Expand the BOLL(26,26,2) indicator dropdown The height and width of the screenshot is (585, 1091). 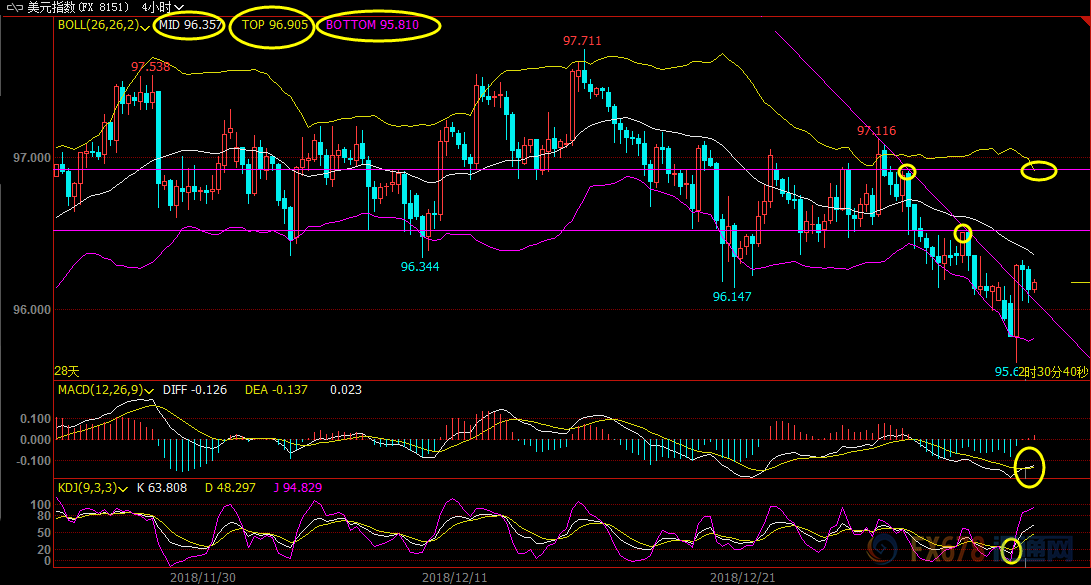pos(147,25)
